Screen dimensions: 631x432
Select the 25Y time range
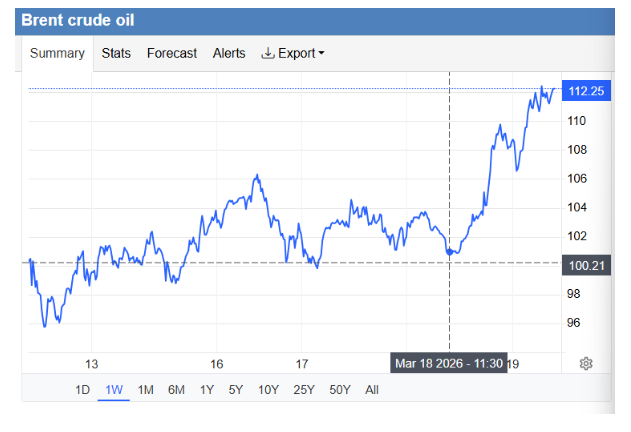(x=303, y=390)
